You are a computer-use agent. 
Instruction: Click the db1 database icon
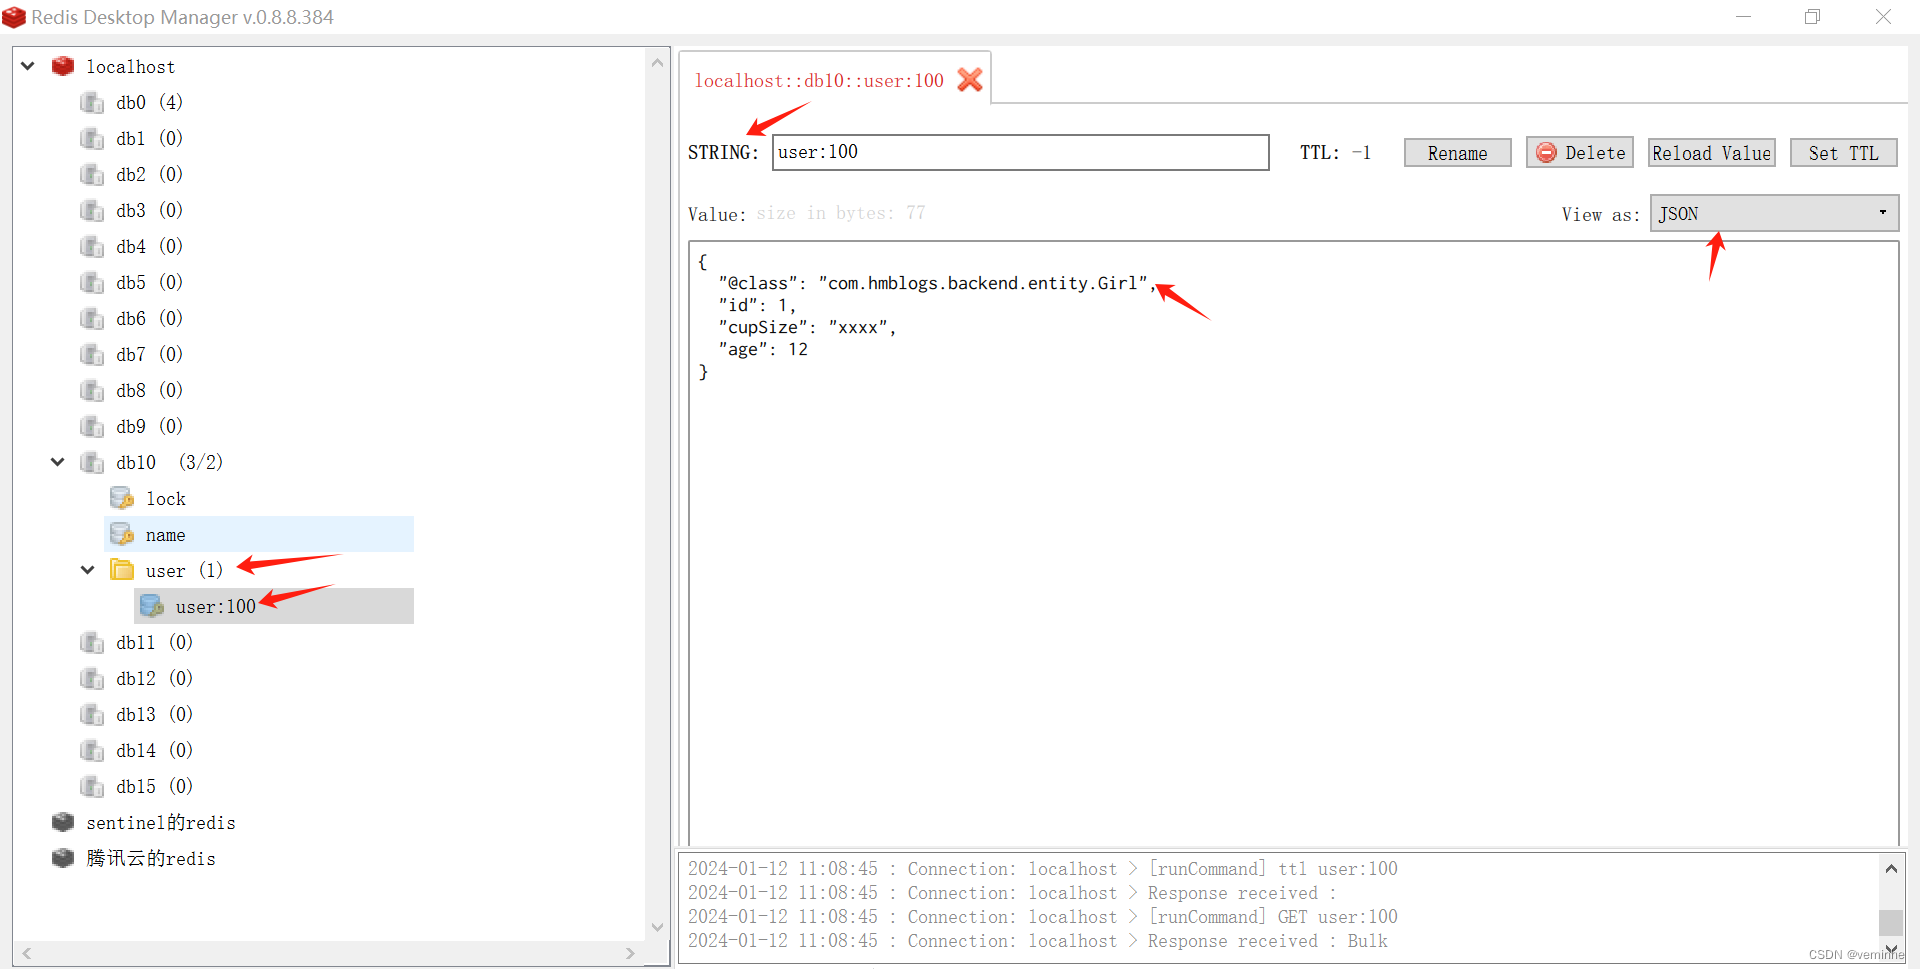(x=92, y=138)
